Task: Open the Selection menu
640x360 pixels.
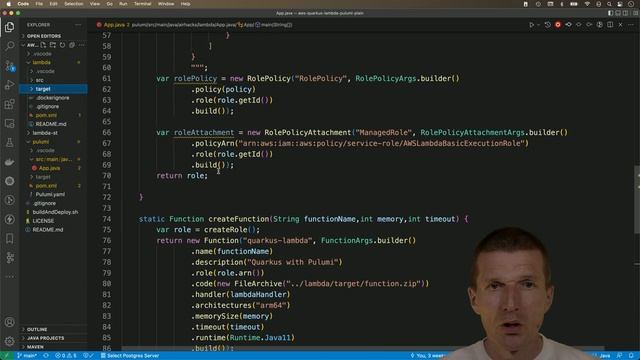Action: 74,4
